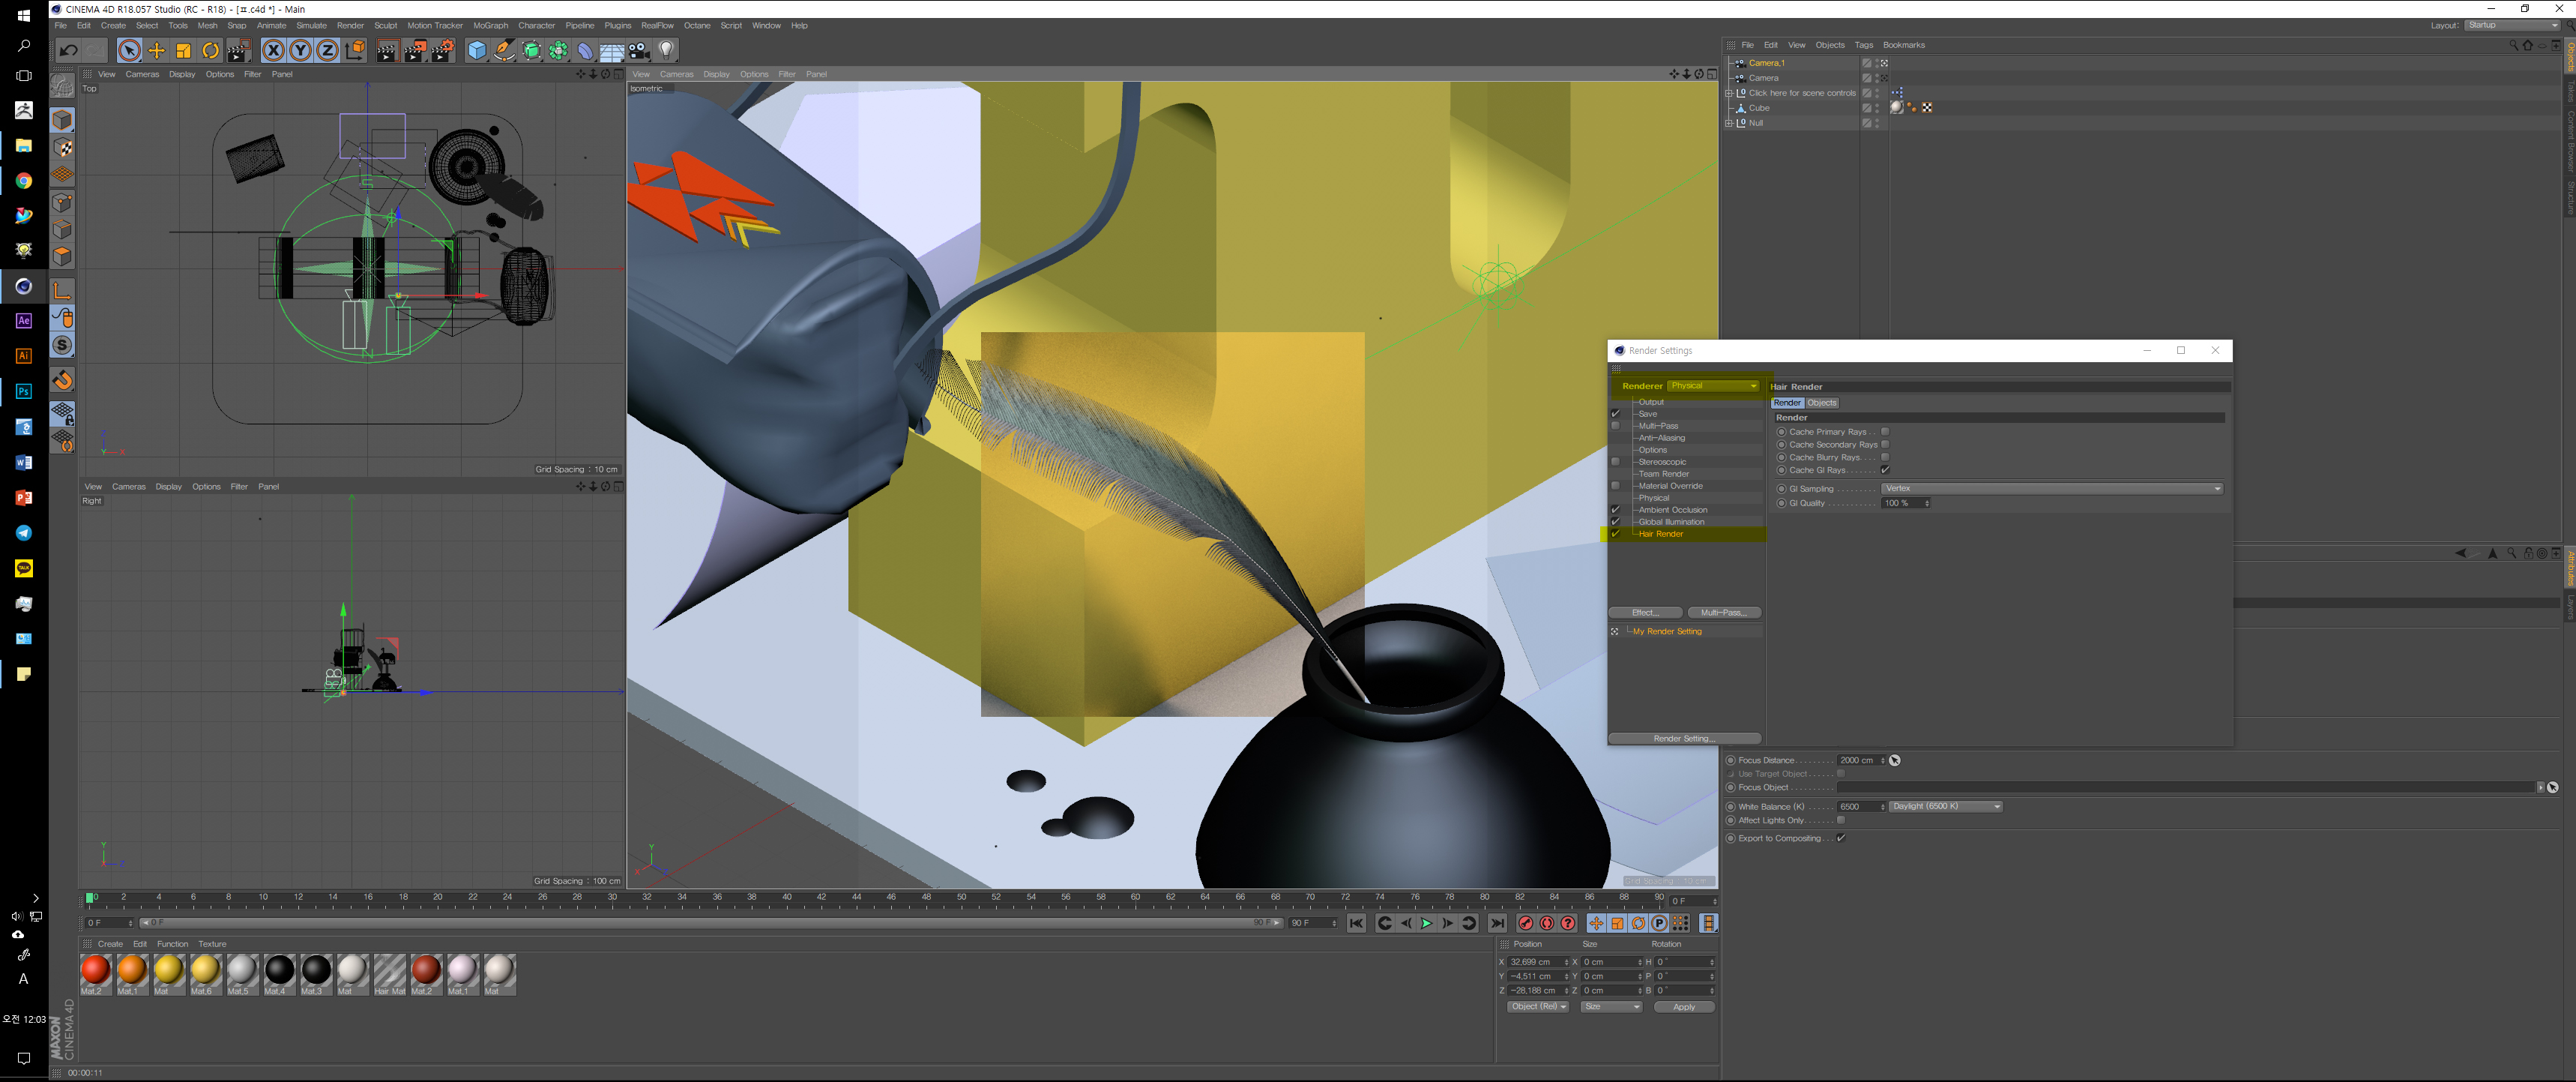Open the Octane menu
2576x1082 pixels.
tap(697, 26)
